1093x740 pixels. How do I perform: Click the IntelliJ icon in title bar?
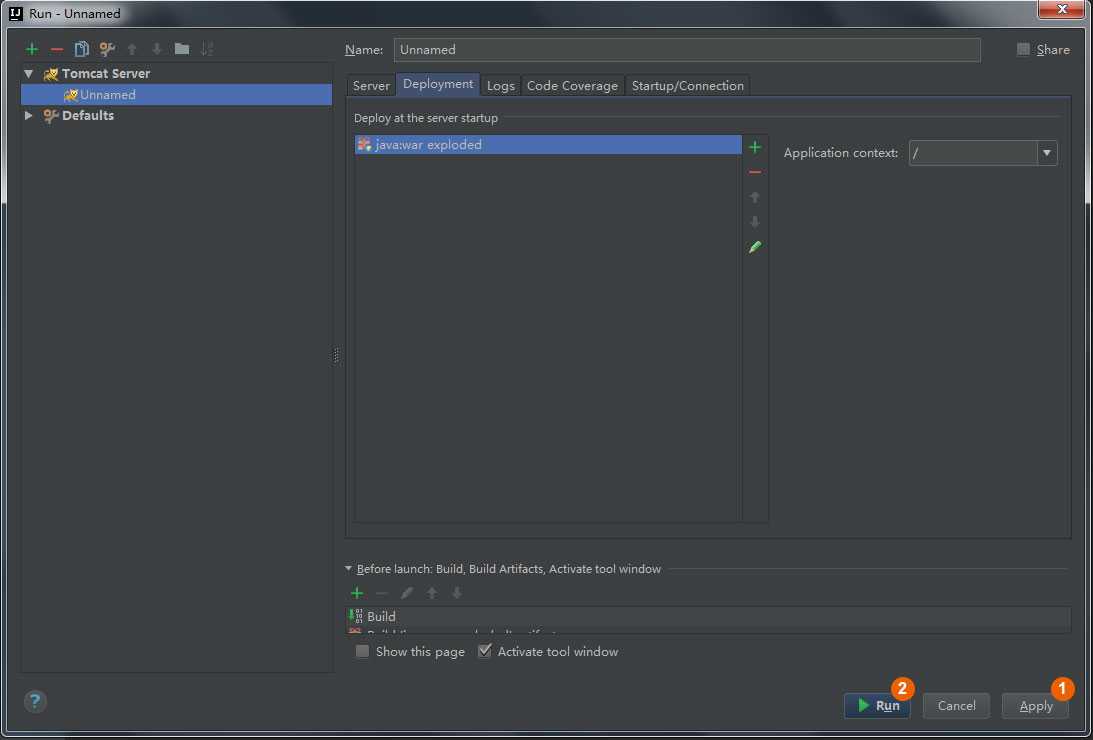[x=15, y=13]
